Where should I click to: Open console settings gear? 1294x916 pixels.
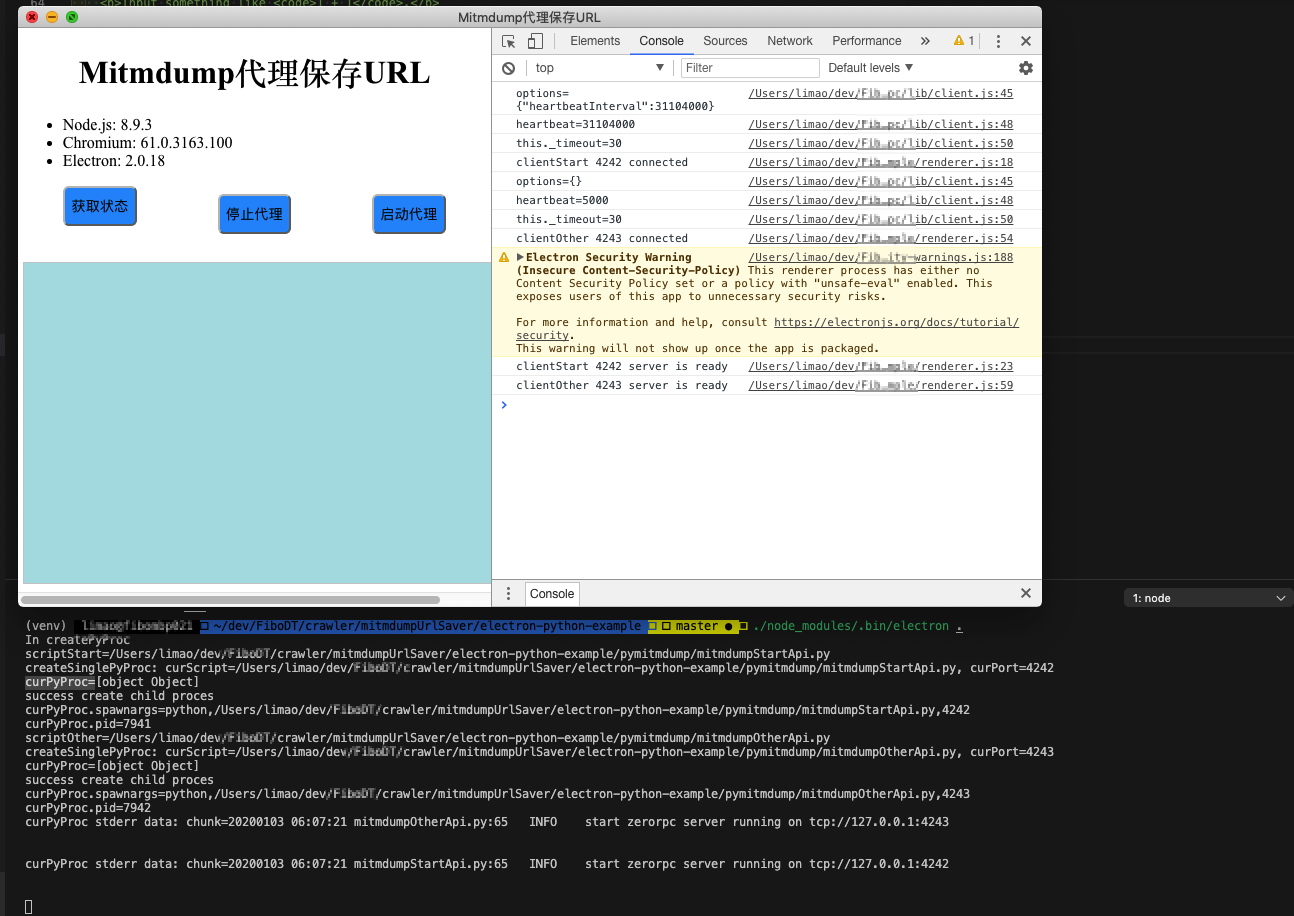point(1026,68)
